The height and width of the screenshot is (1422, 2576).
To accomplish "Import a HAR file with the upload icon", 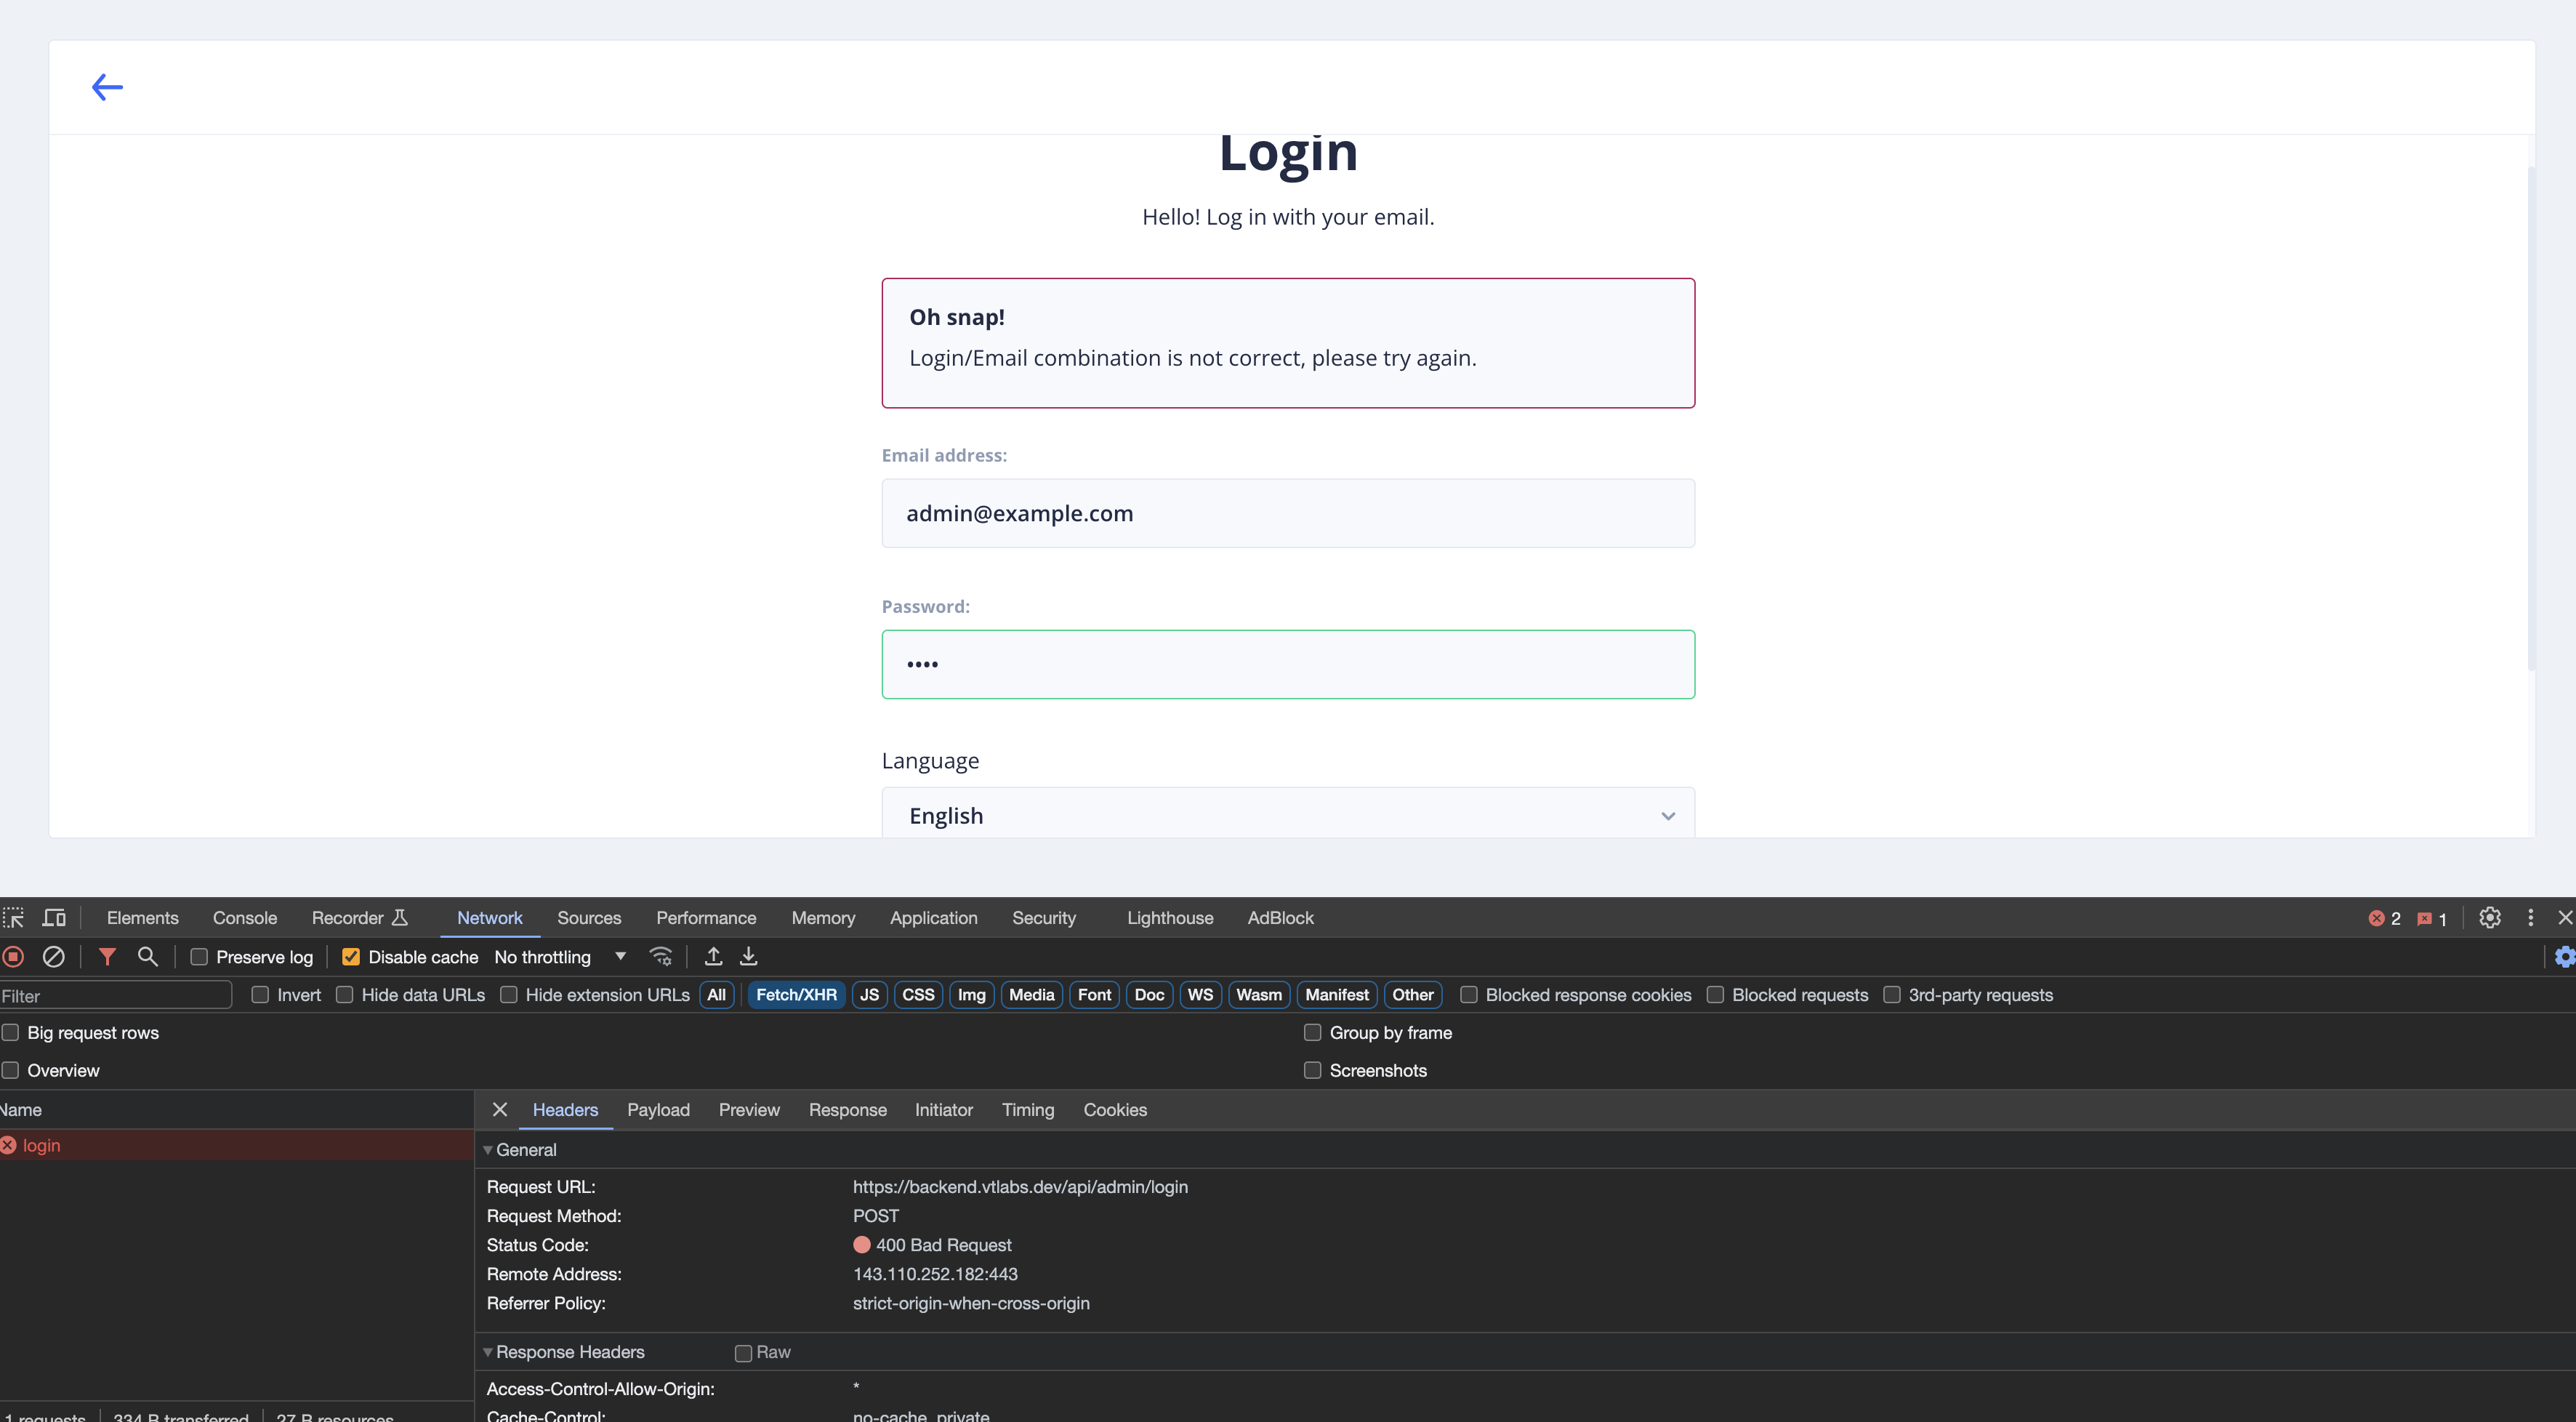I will coord(713,957).
